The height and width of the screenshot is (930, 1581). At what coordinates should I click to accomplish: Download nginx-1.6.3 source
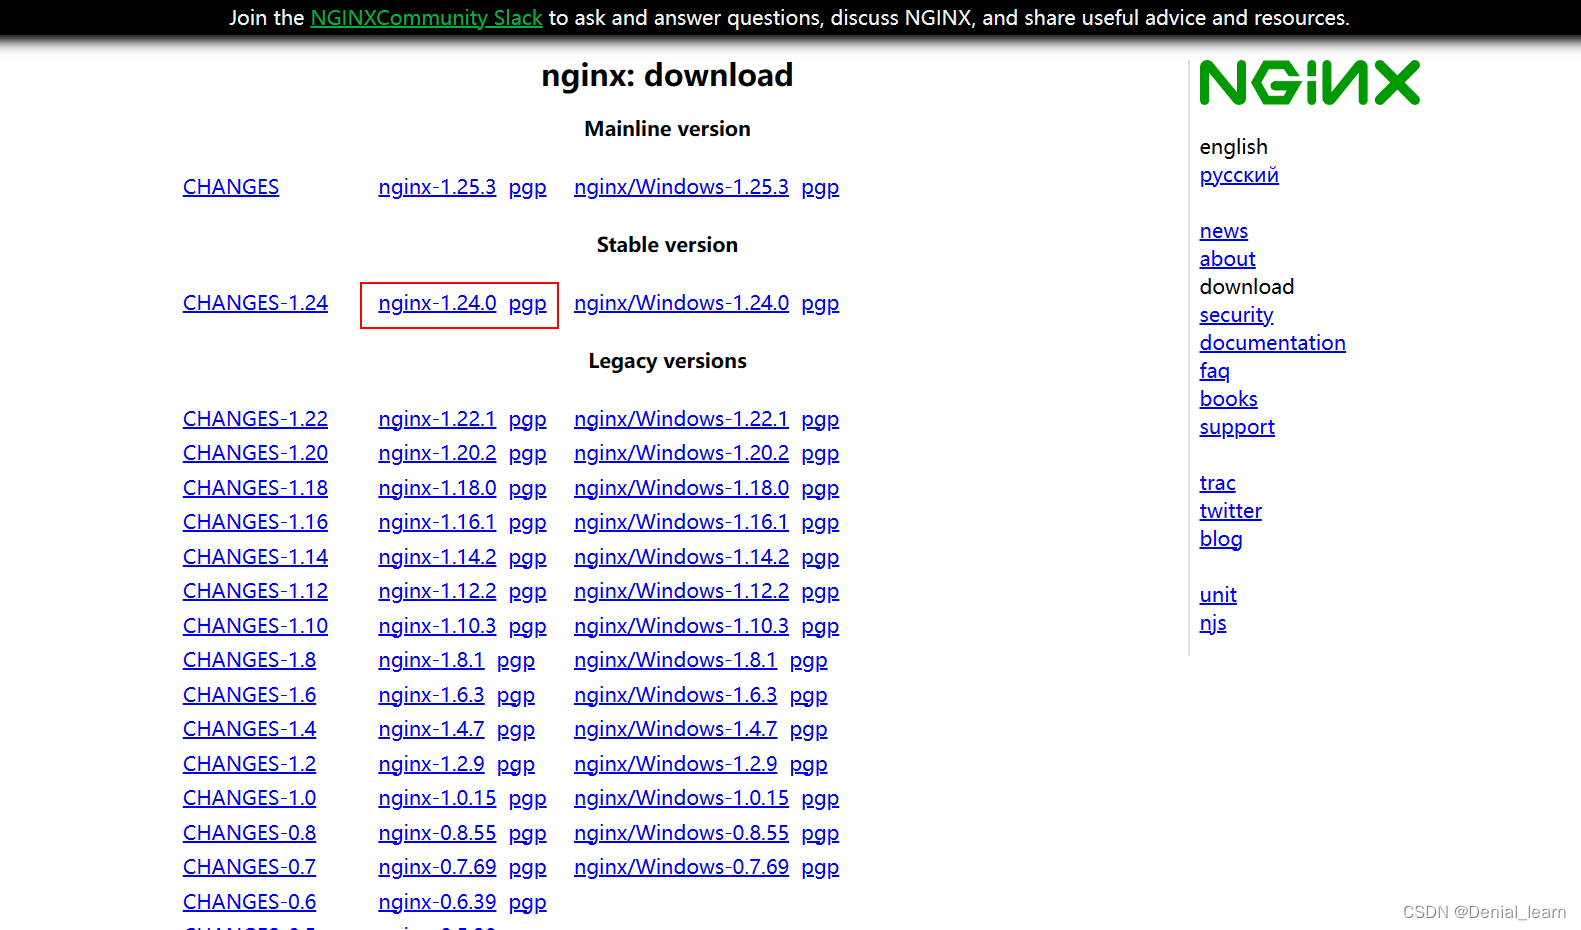[431, 695]
